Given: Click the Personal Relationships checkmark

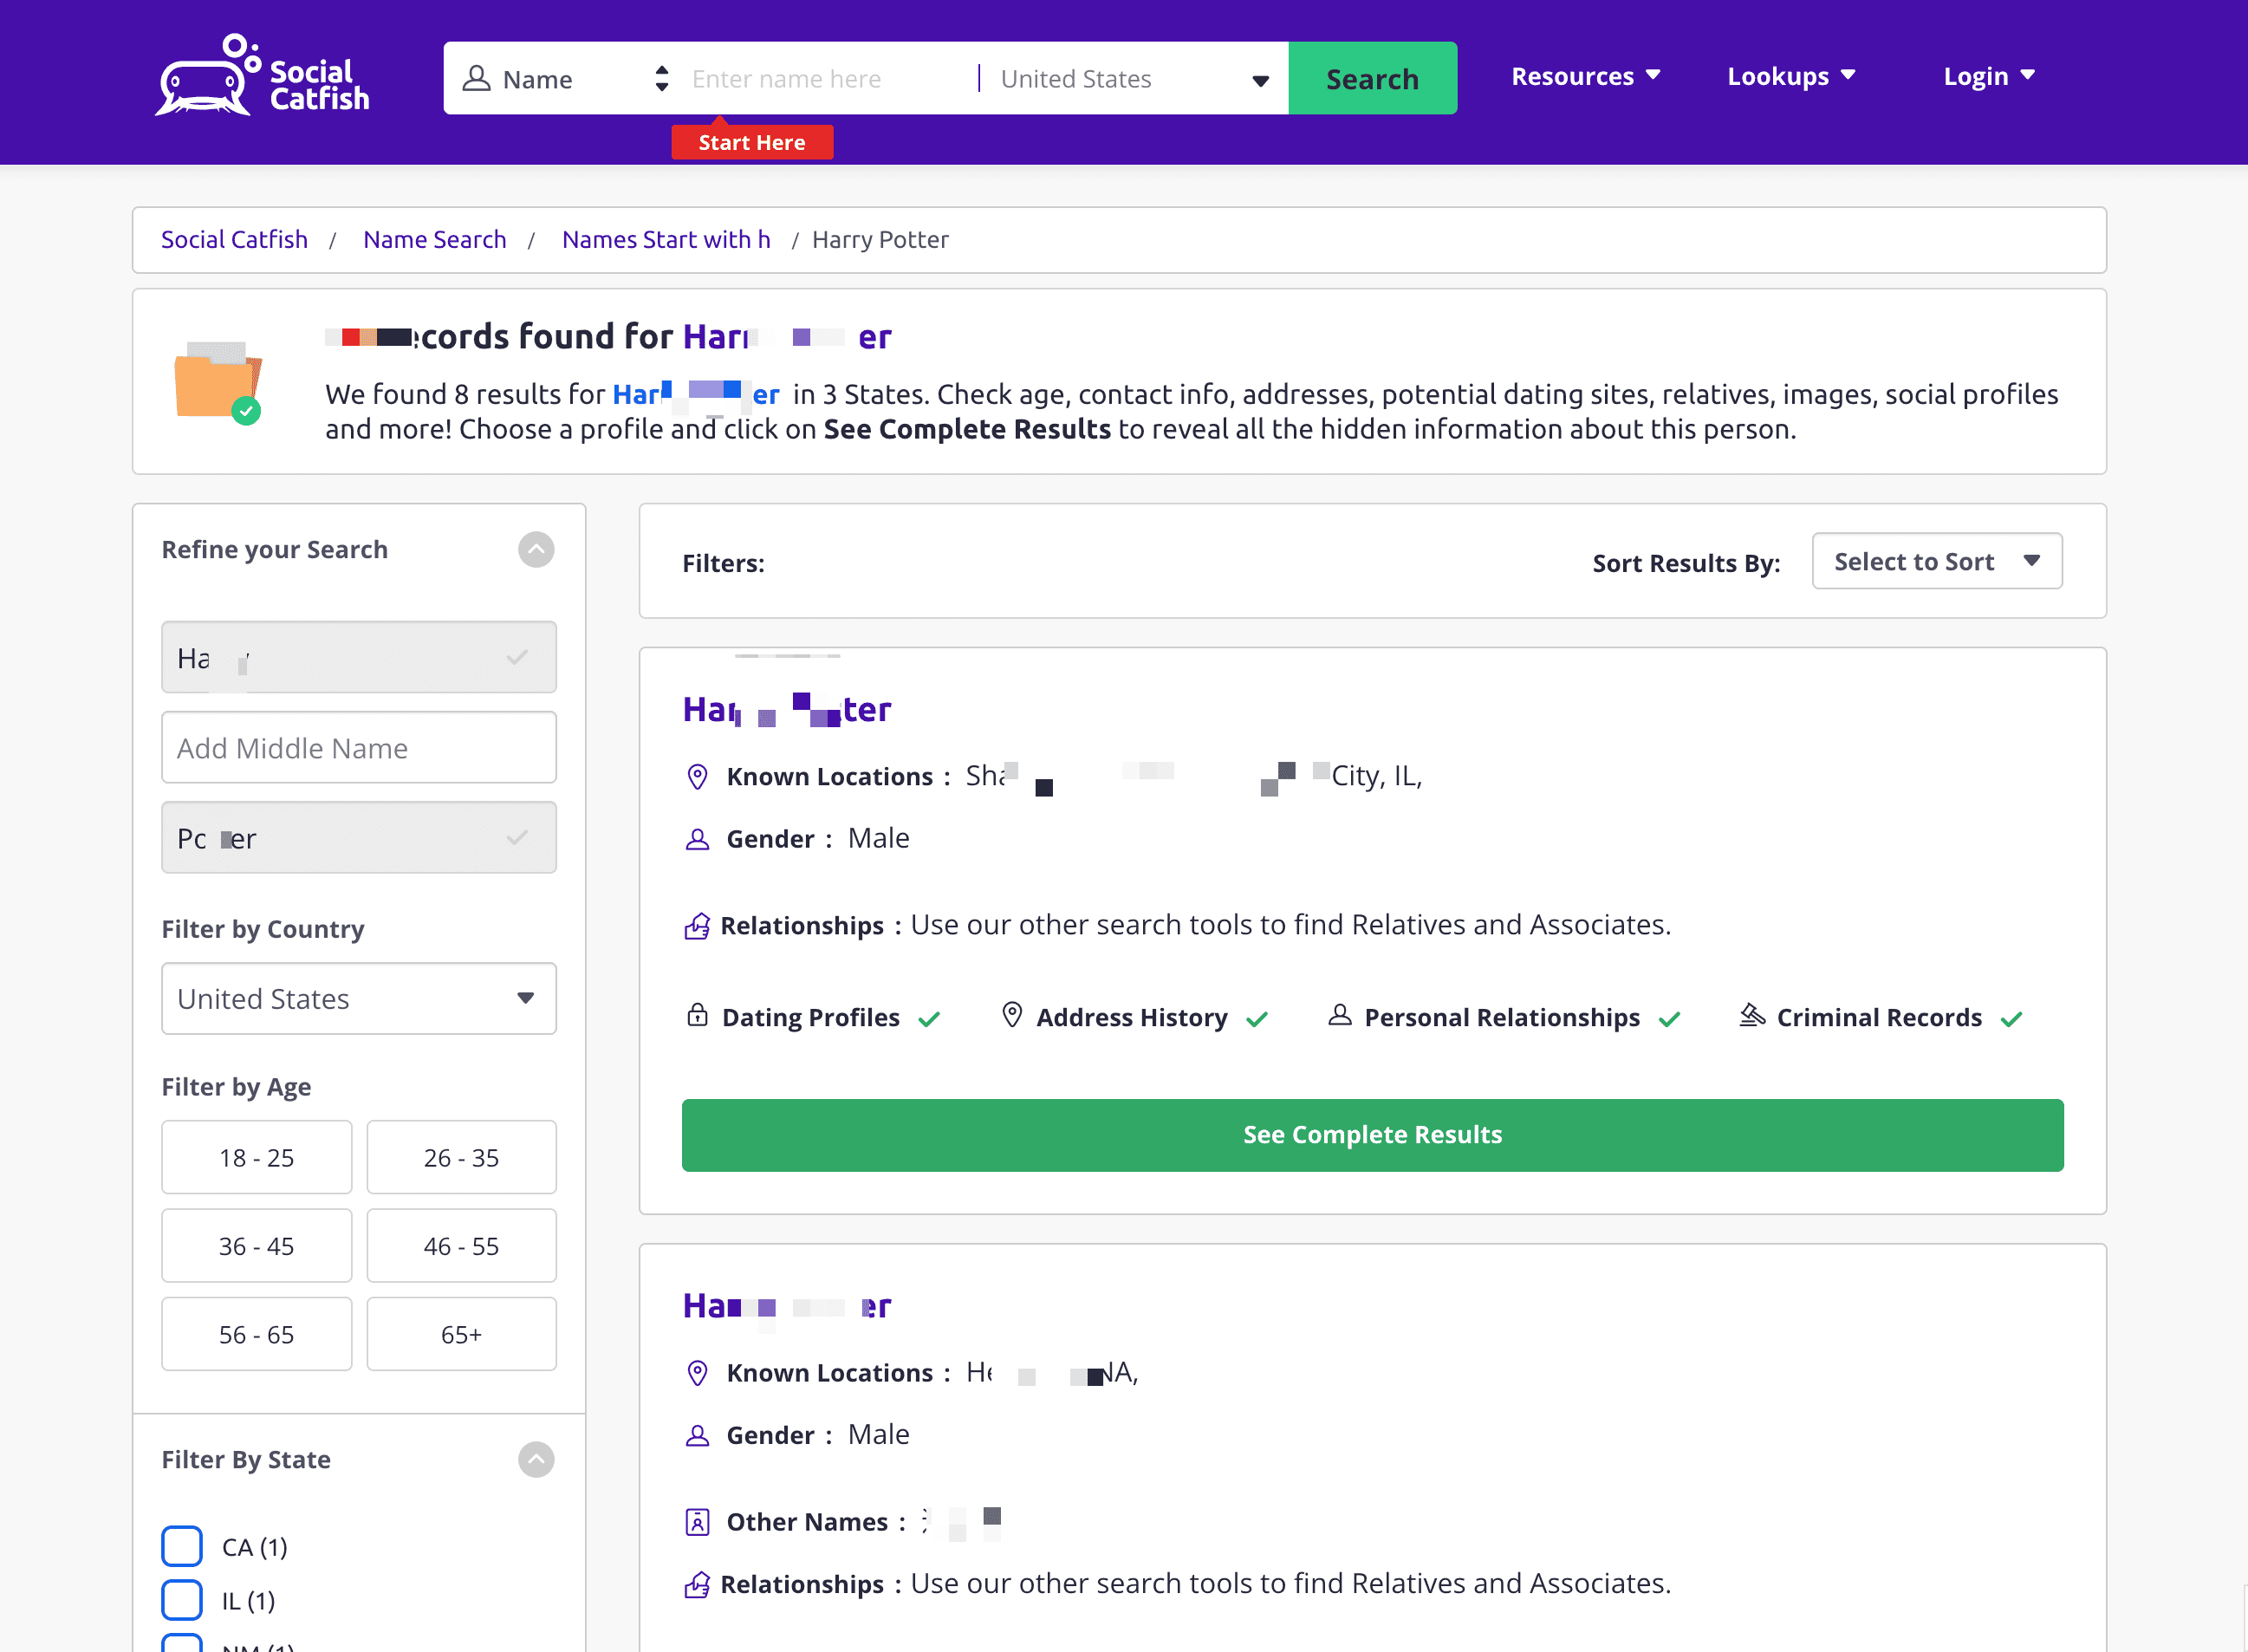Looking at the screenshot, I should [x=1669, y=1019].
